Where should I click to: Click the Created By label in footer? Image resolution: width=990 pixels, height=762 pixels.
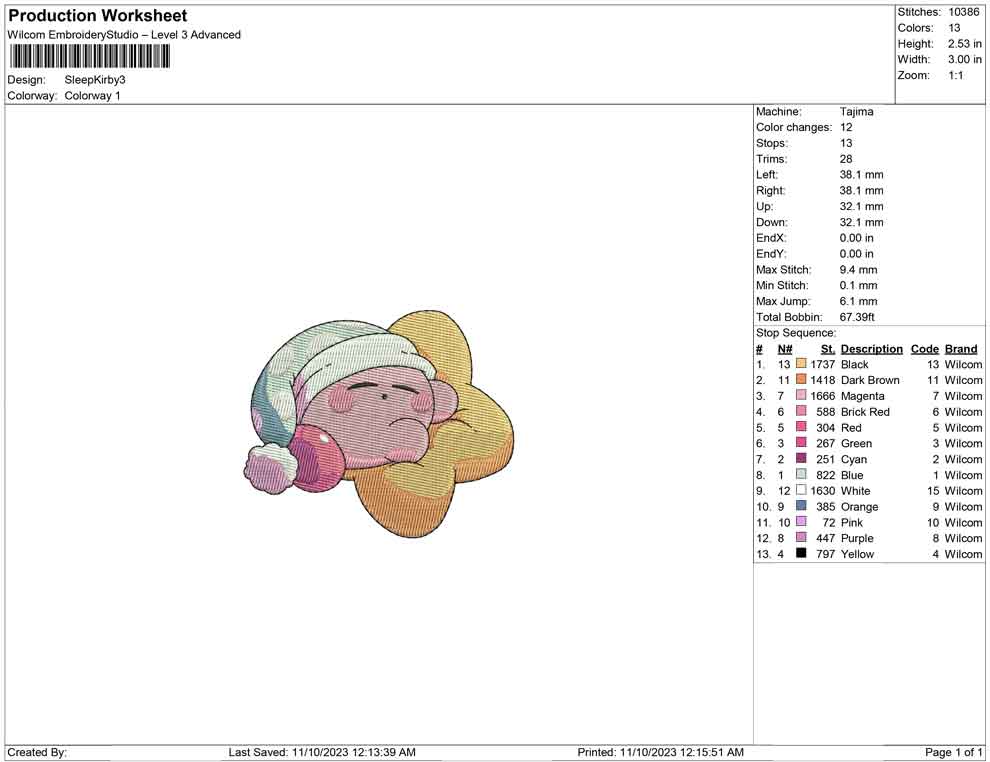coord(37,752)
